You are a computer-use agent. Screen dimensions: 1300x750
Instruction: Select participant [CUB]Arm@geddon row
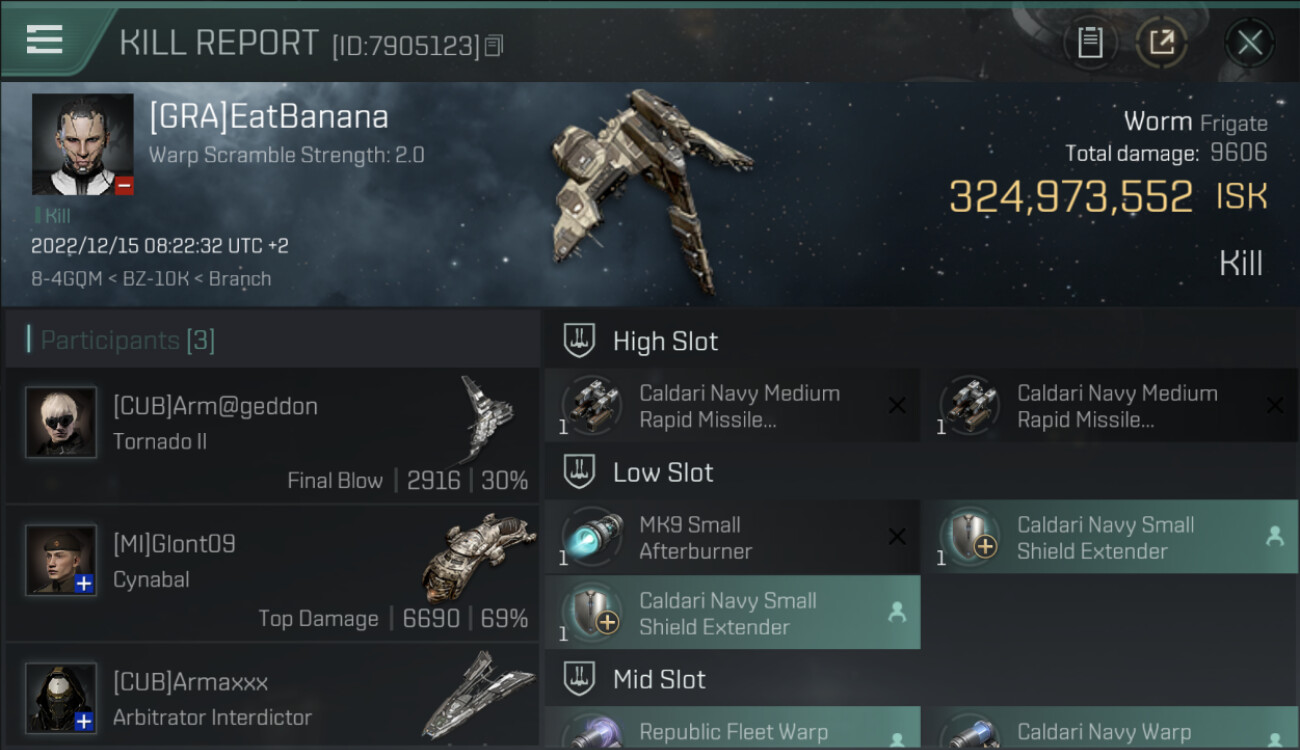click(272, 436)
